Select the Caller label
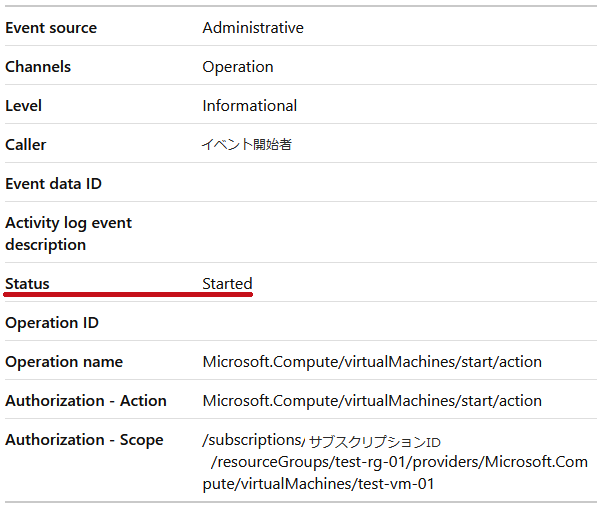The image size is (599, 505). [25, 145]
